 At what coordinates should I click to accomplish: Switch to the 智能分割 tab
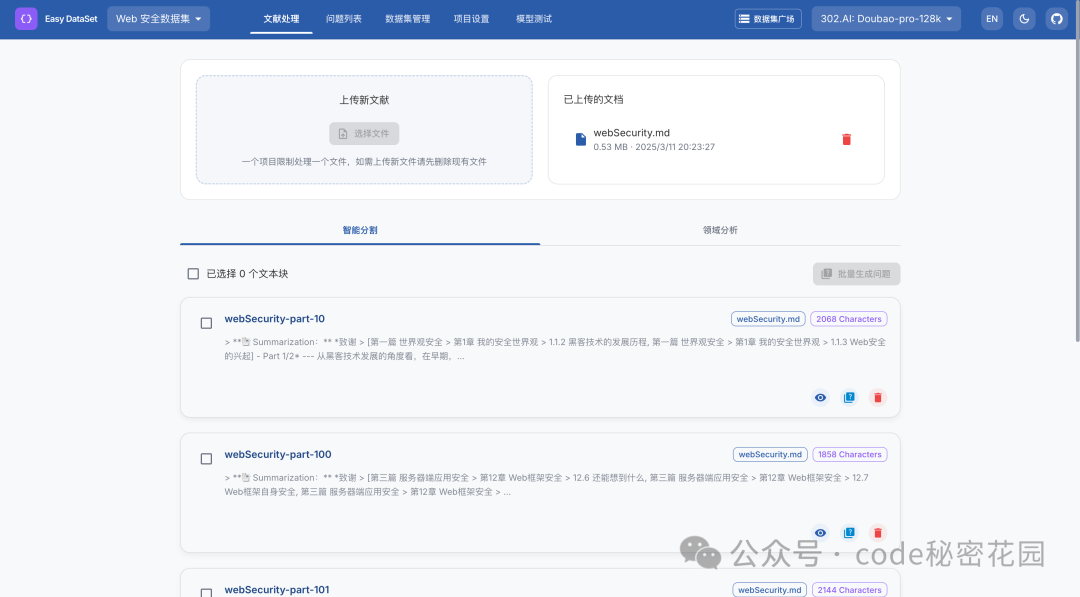(x=360, y=230)
